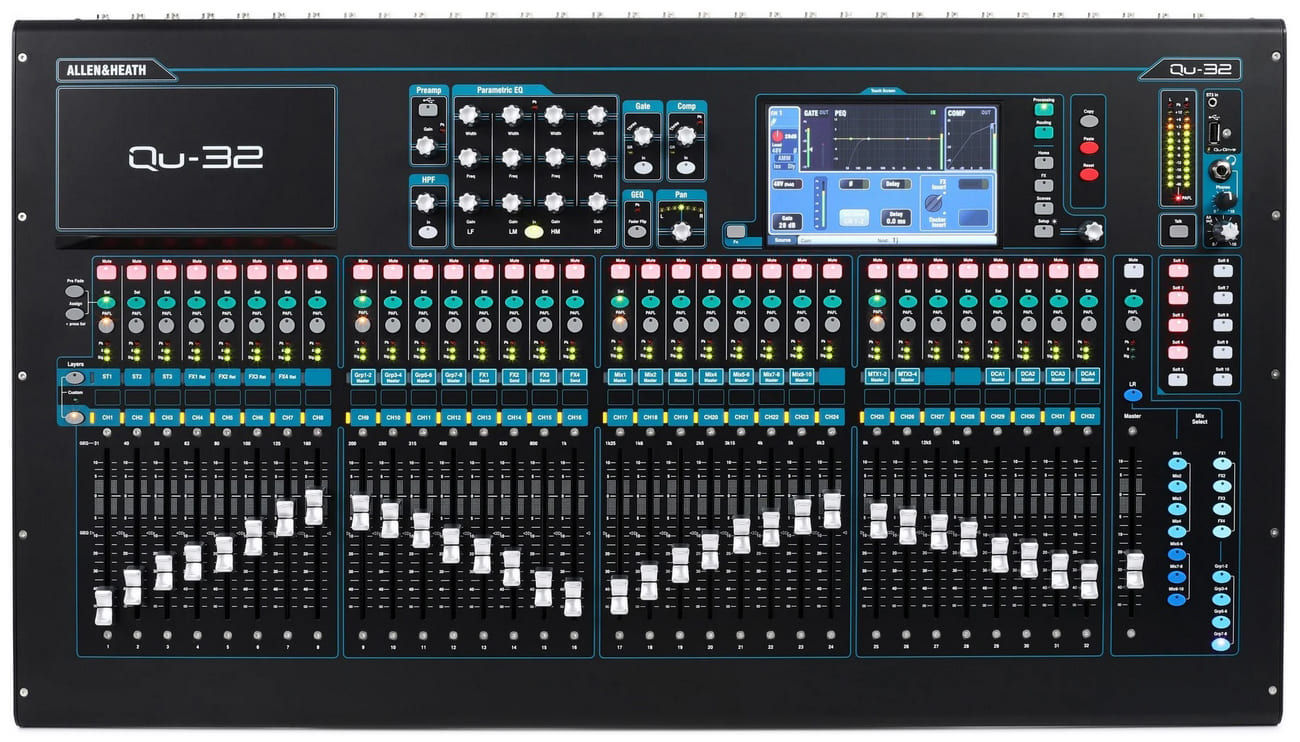
Task: Grab the fader cap on channel 16
Action: click(572, 598)
